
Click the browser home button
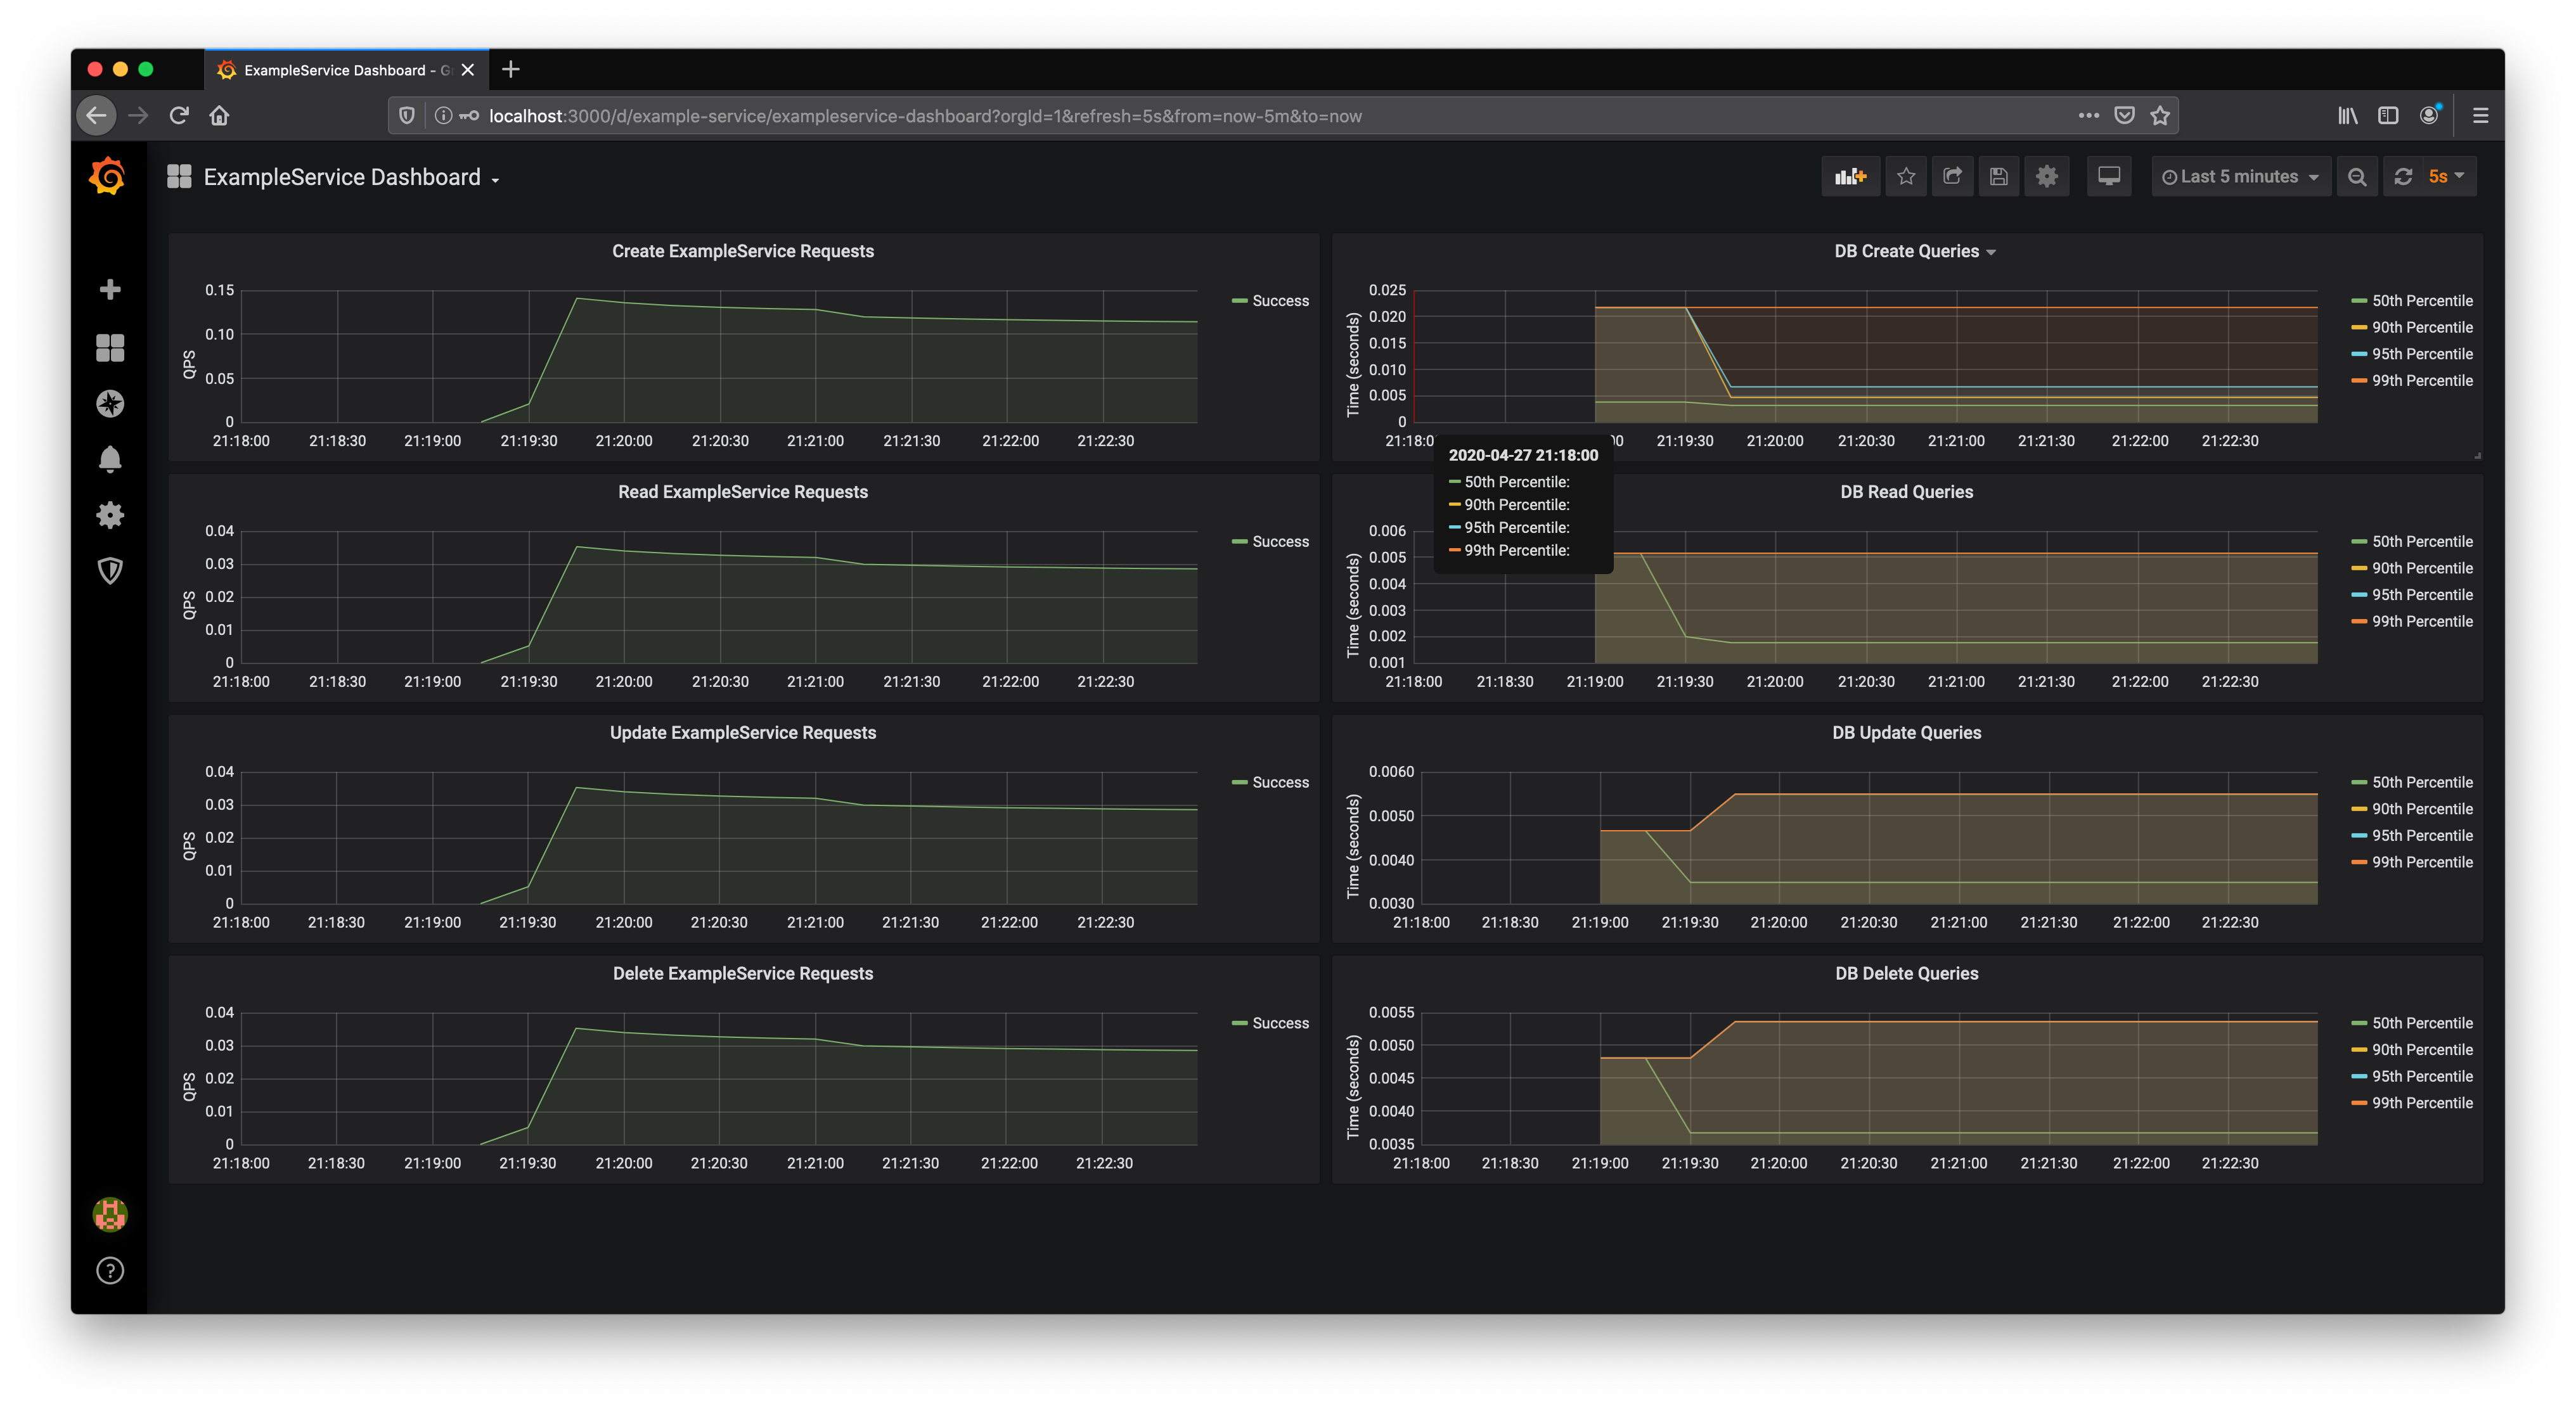point(219,116)
